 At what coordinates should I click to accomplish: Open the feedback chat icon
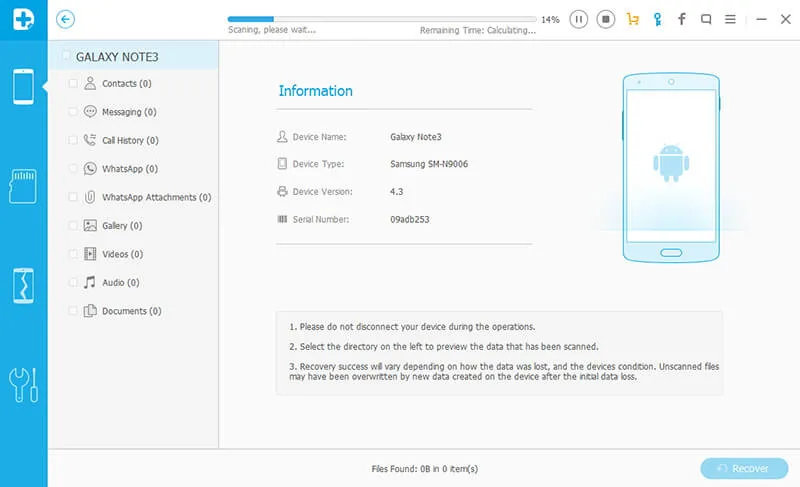(x=707, y=19)
